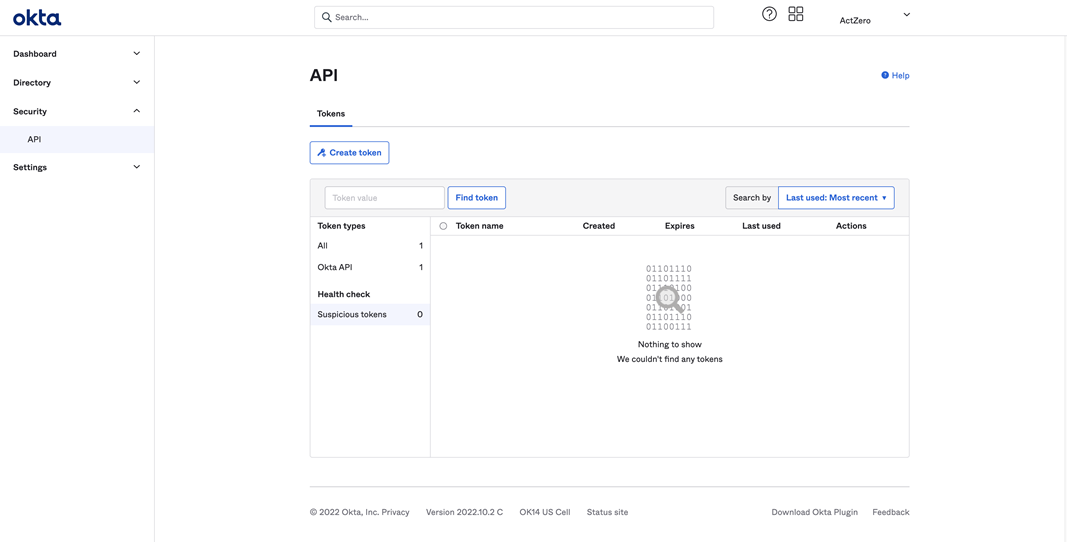This screenshot has height=542, width=1067.
Task: Click the Create token button
Action: 349,153
